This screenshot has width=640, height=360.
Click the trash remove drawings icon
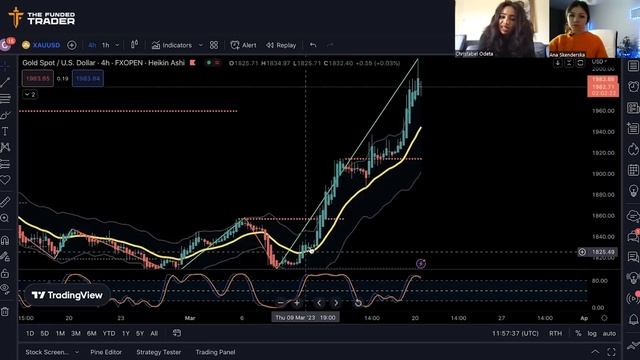click(5, 312)
